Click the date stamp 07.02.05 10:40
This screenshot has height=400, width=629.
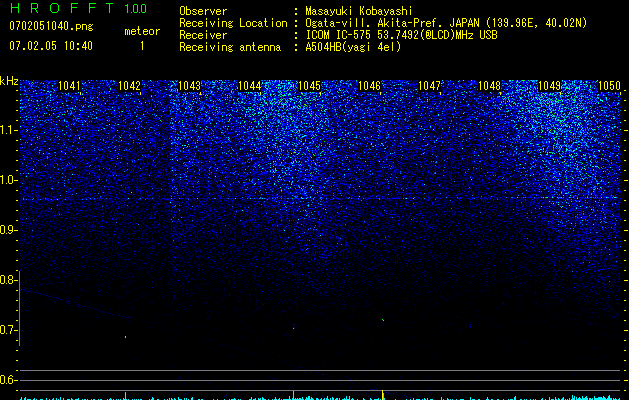(x=51, y=46)
